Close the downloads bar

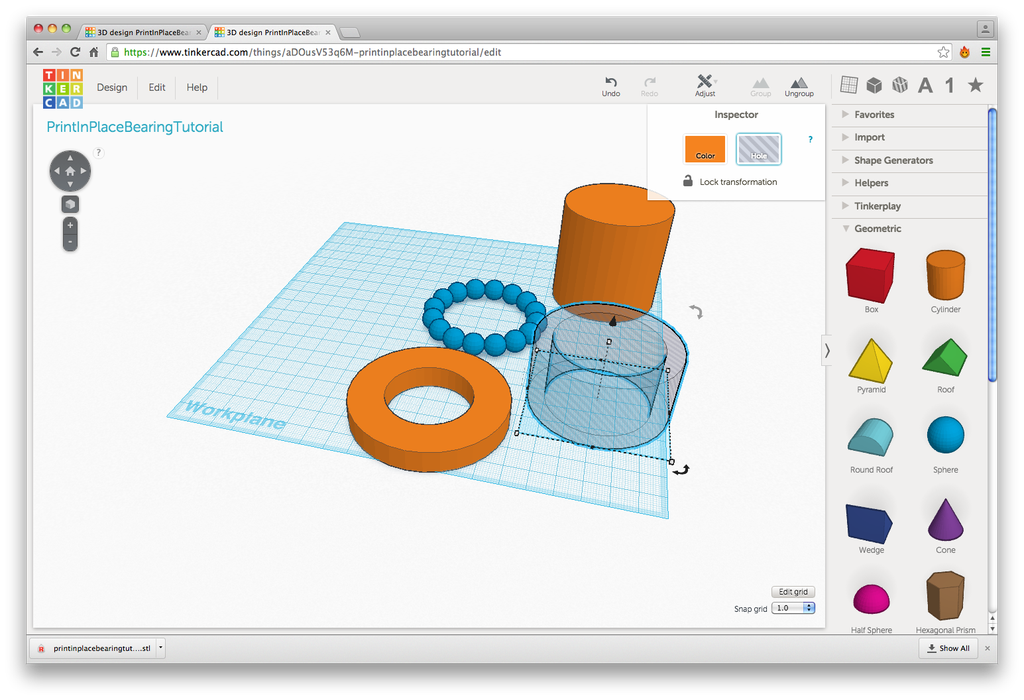point(987,648)
